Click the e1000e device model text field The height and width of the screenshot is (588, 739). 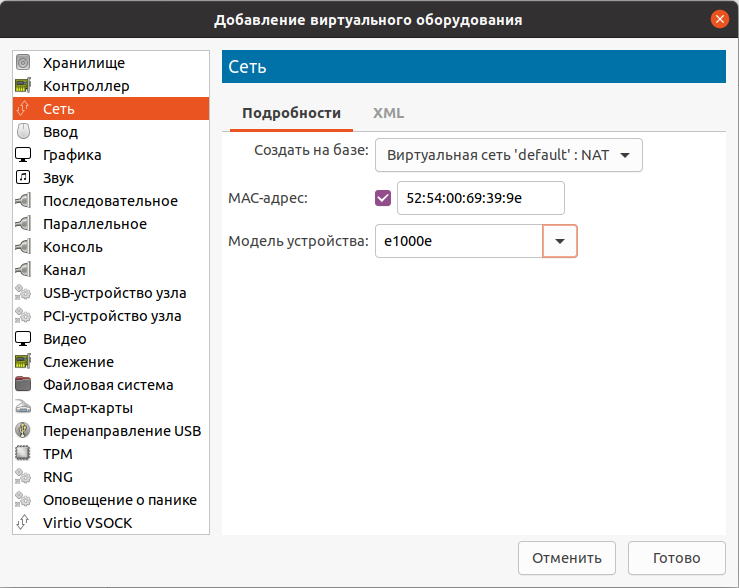(x=459, y=241)
